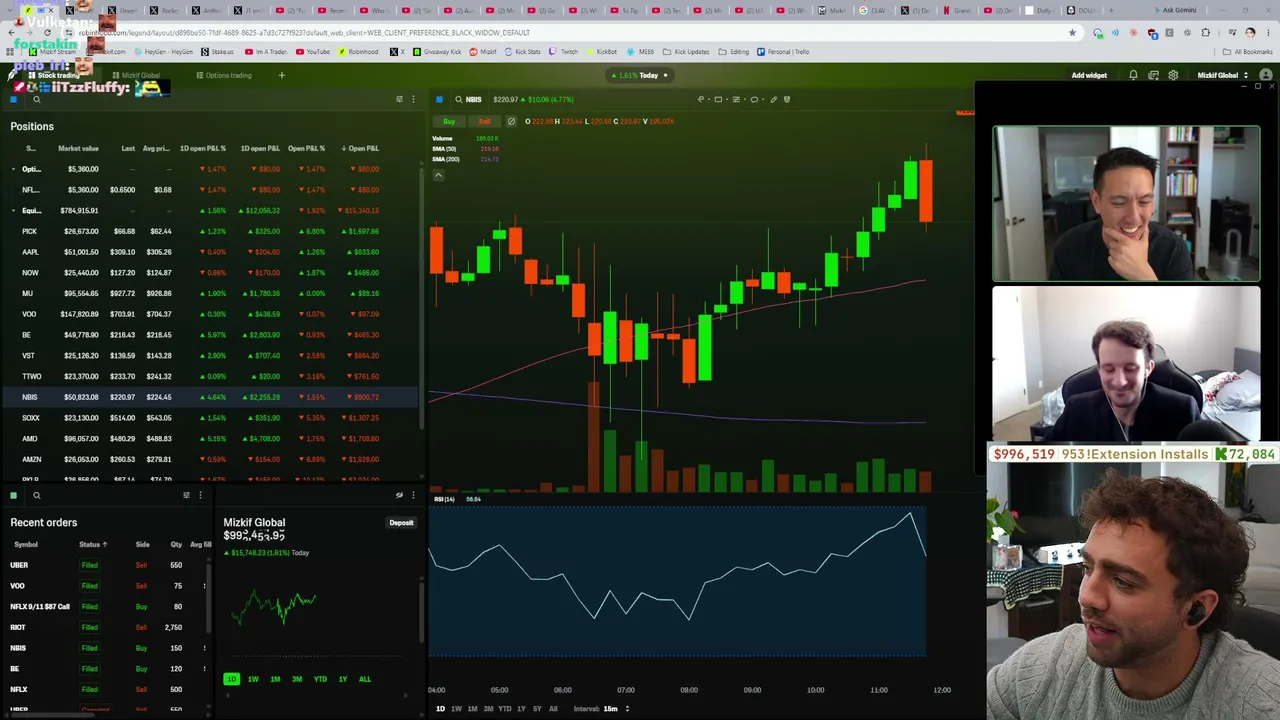Image resolution: width=1280 pixels, height=720 pixels.
Task: Open the account widget three-dot menu
Action: point(413,495)
